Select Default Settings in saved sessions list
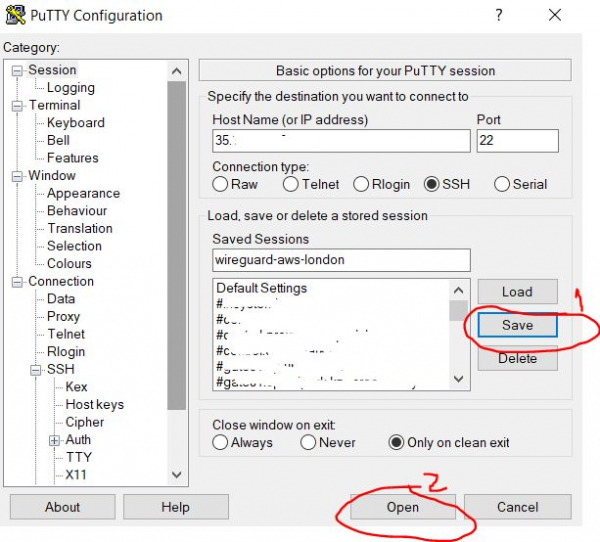The image size is (600, 542). [261, 288]
